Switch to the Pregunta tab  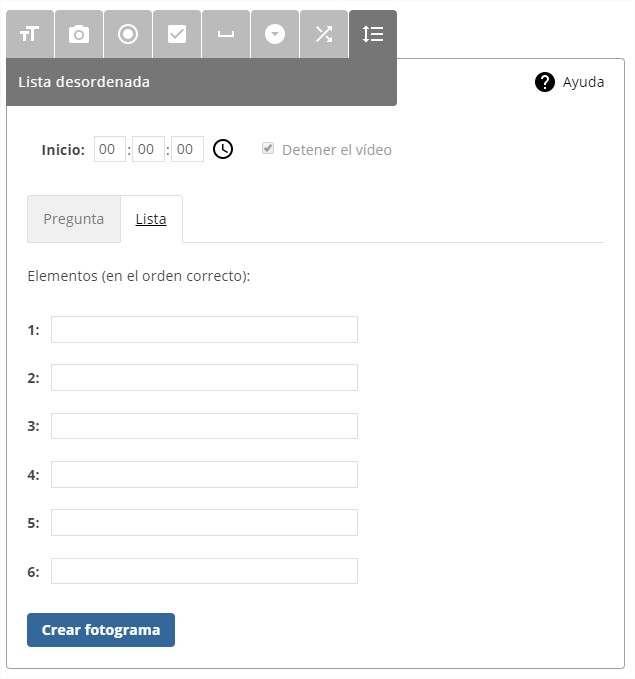pos(74,219)
